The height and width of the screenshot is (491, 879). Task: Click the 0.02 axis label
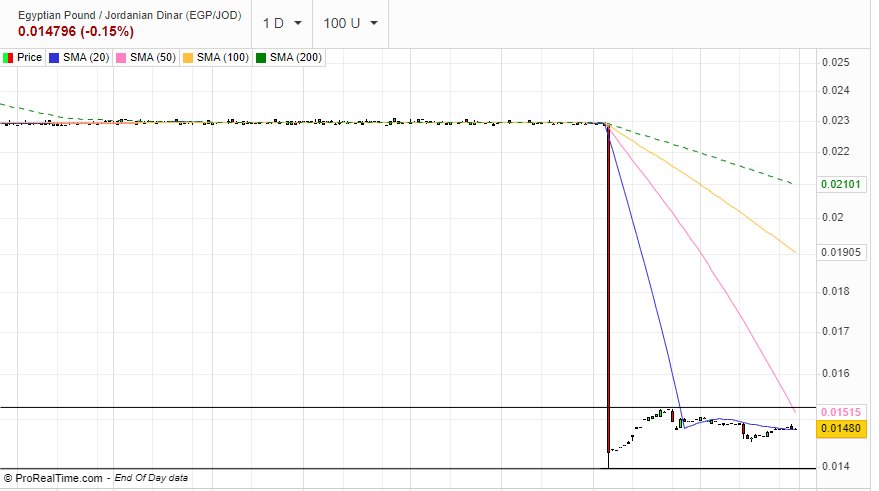coord(832,217)
